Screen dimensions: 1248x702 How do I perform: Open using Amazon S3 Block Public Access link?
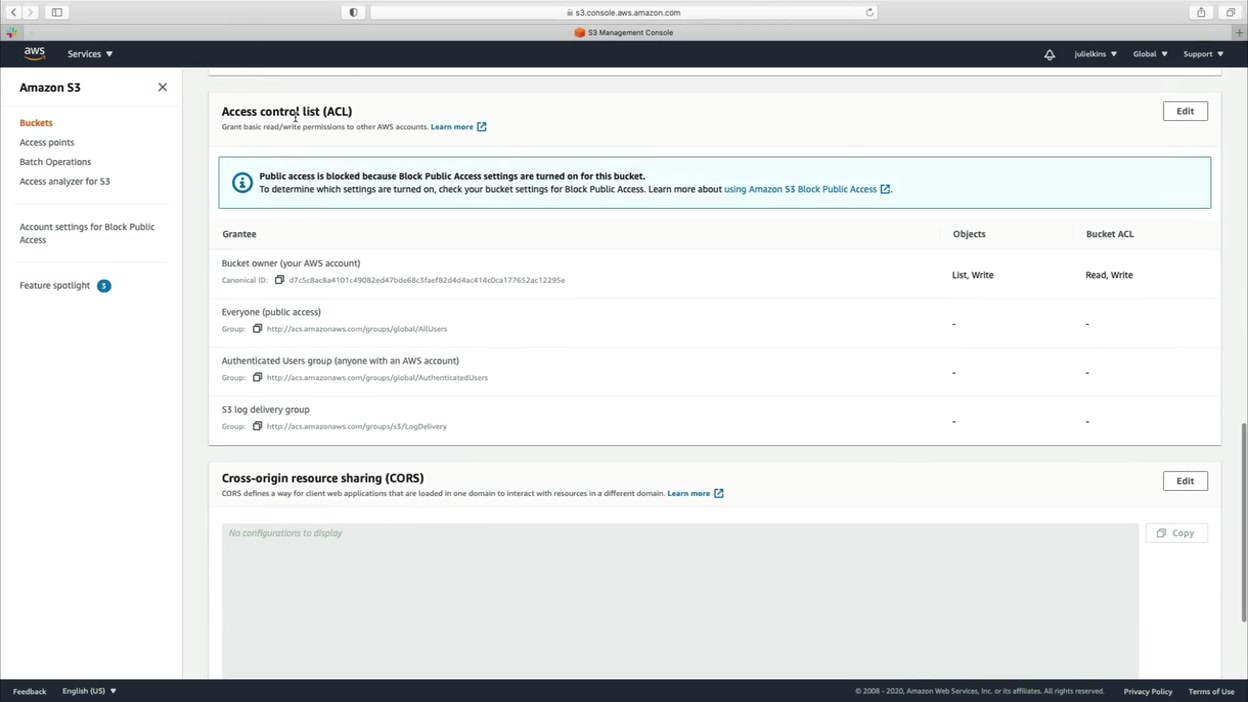point(800,189)
